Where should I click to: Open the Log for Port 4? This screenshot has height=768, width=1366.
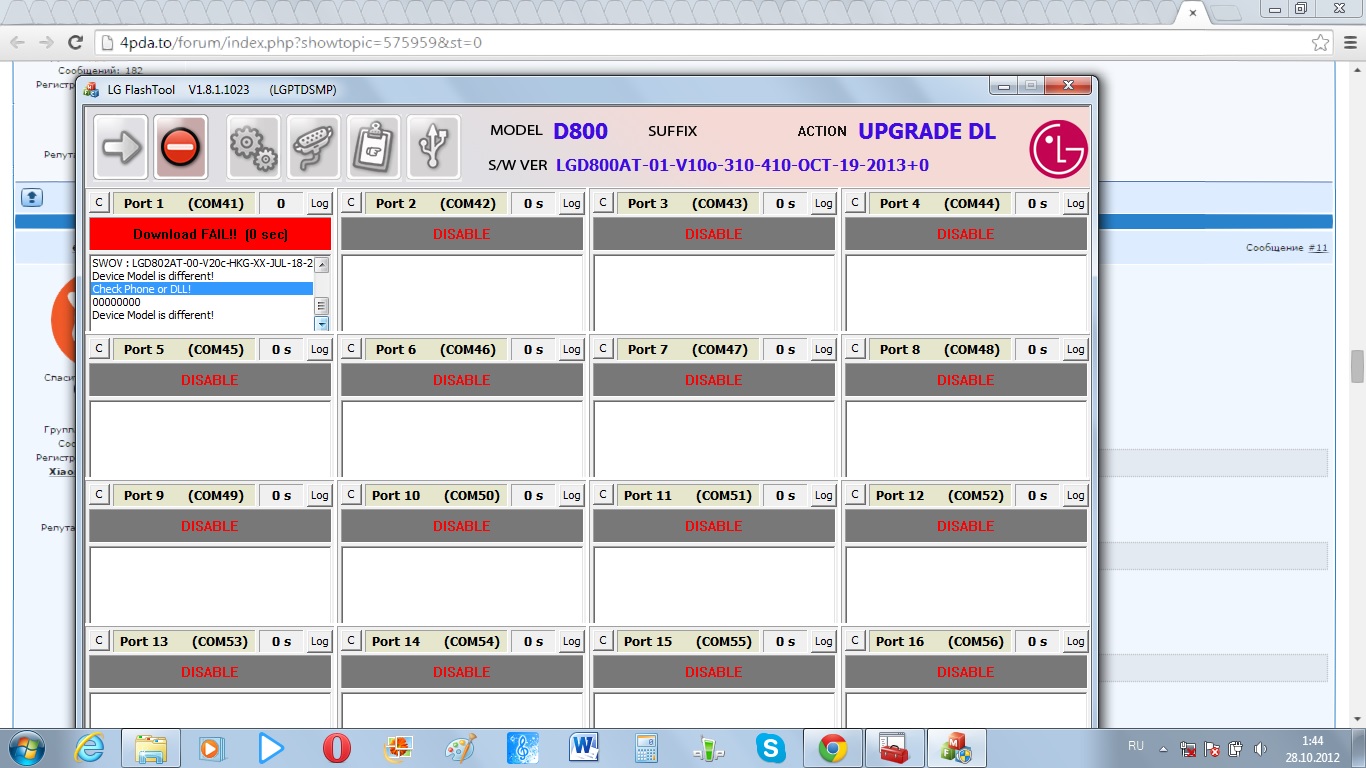[1075, 203]
